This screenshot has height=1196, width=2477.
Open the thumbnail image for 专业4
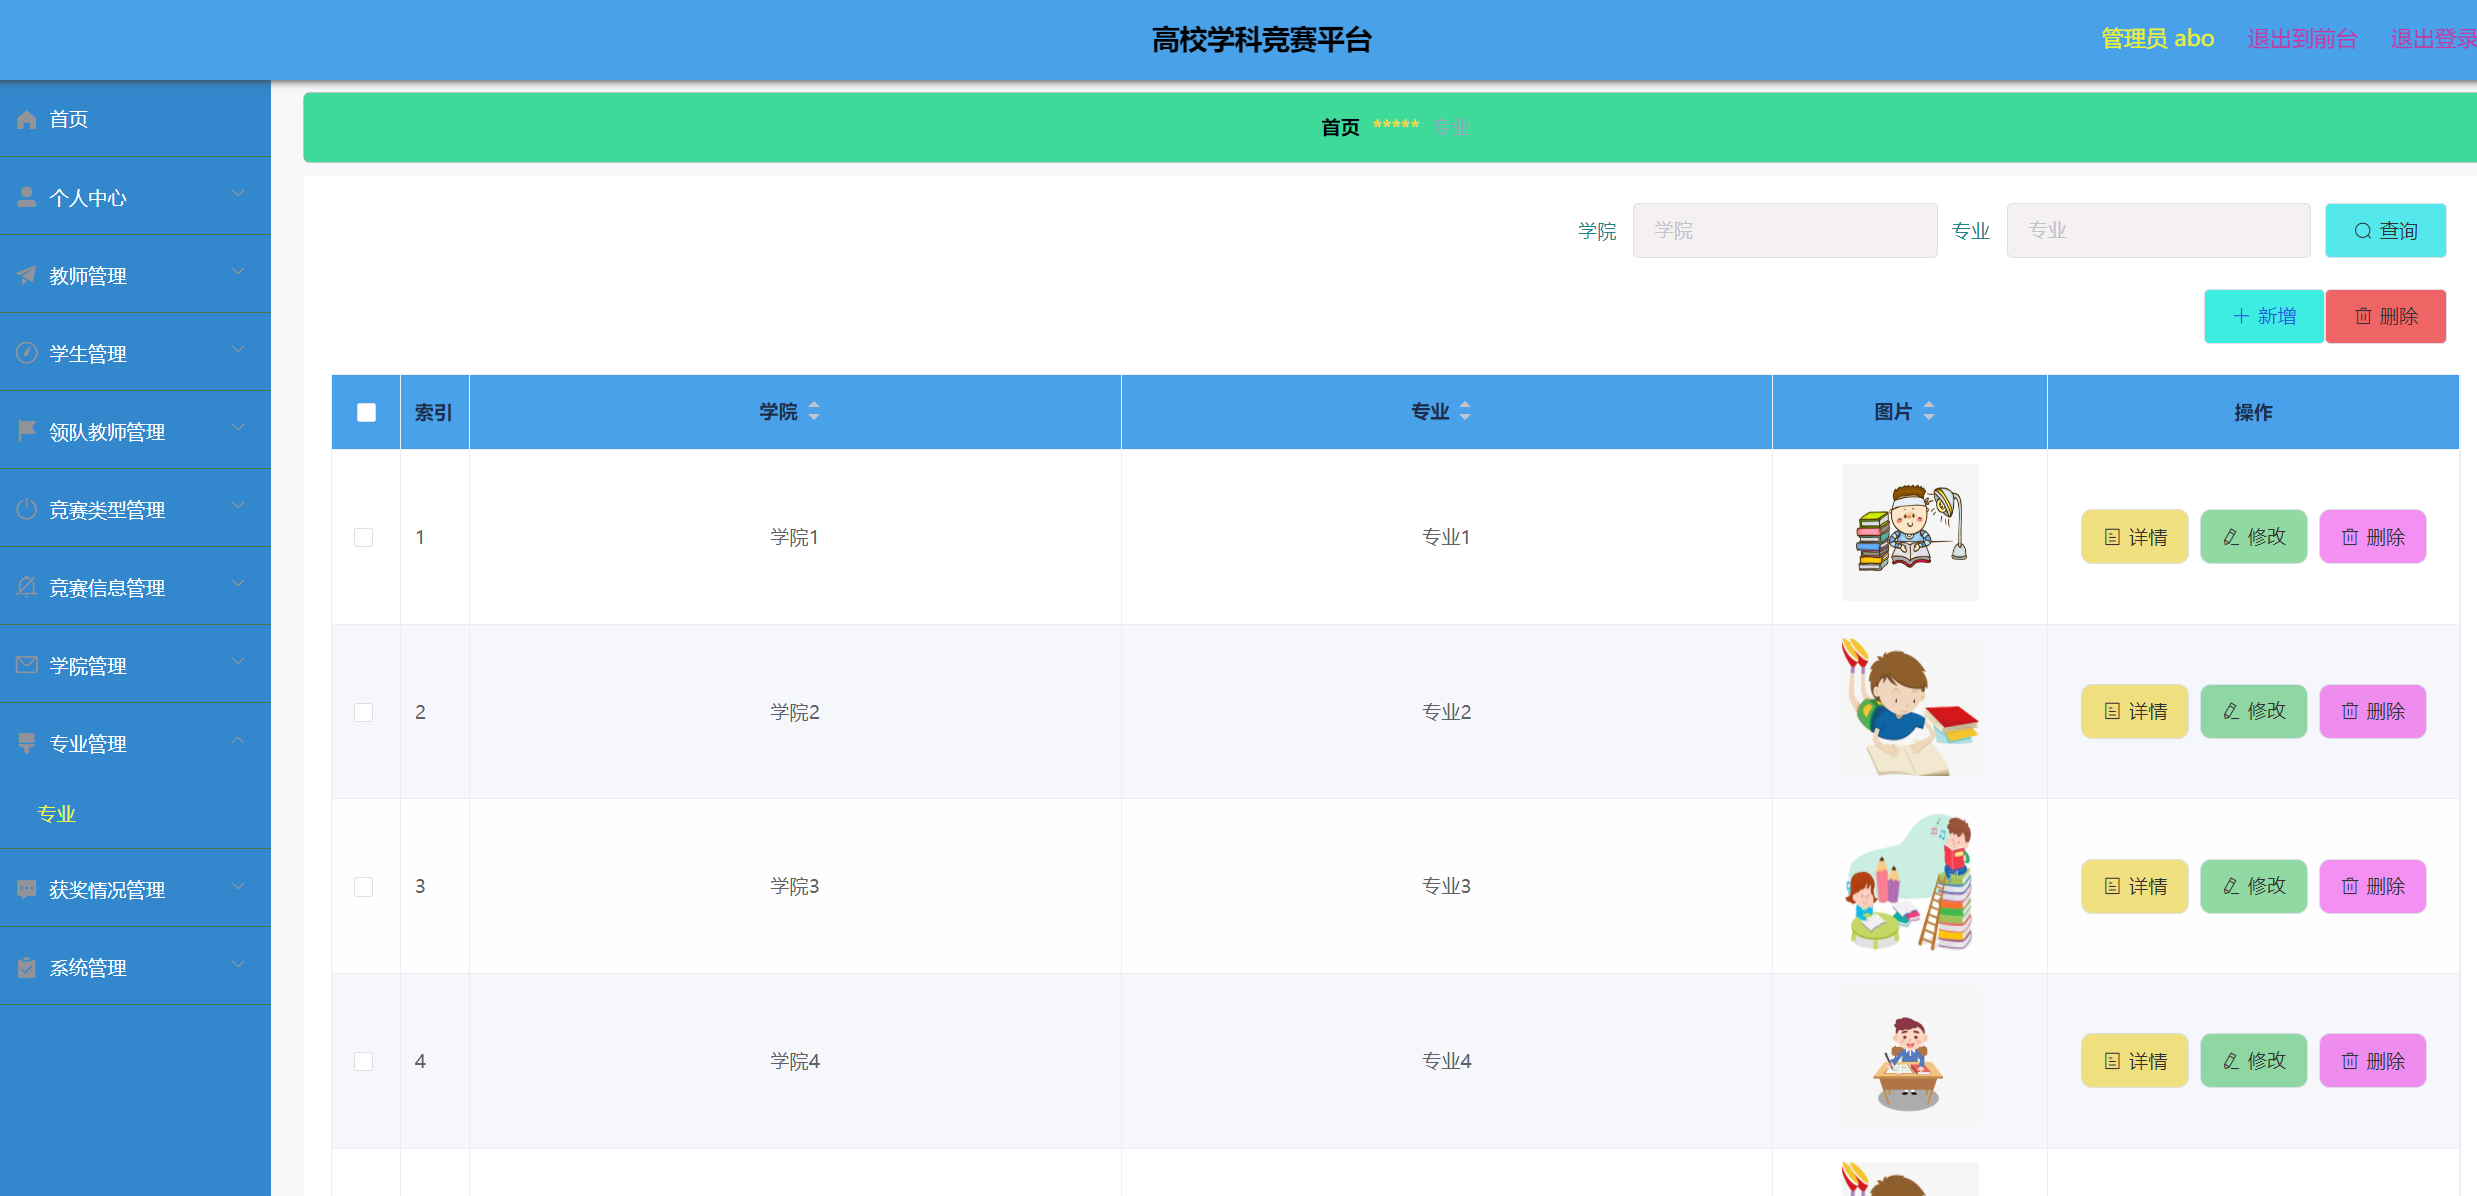1910,1057
